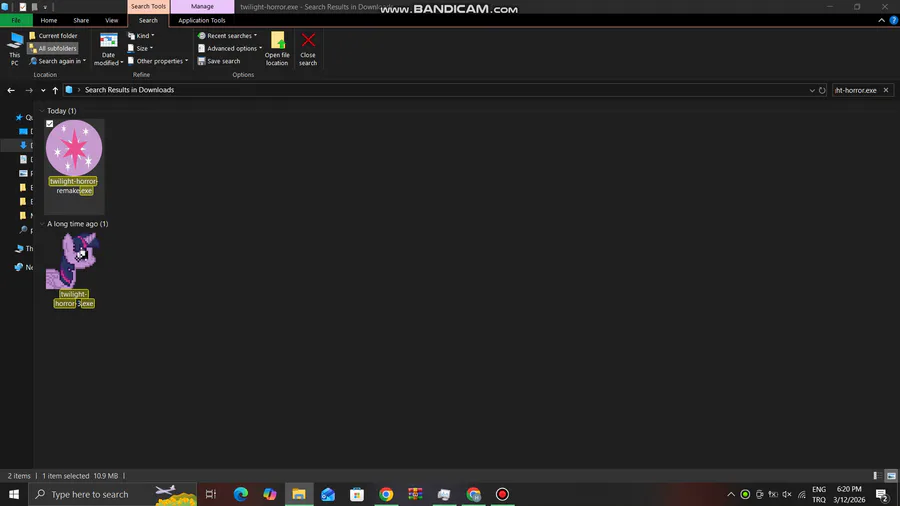
Task: Open File Explorer help icon
Action: coord(894,20)
